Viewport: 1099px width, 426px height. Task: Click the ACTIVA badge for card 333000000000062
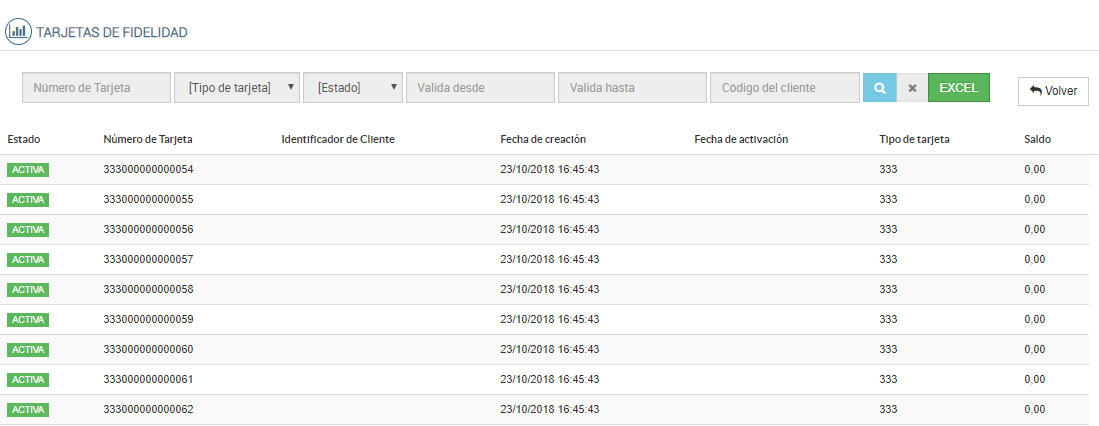[28, 410]
